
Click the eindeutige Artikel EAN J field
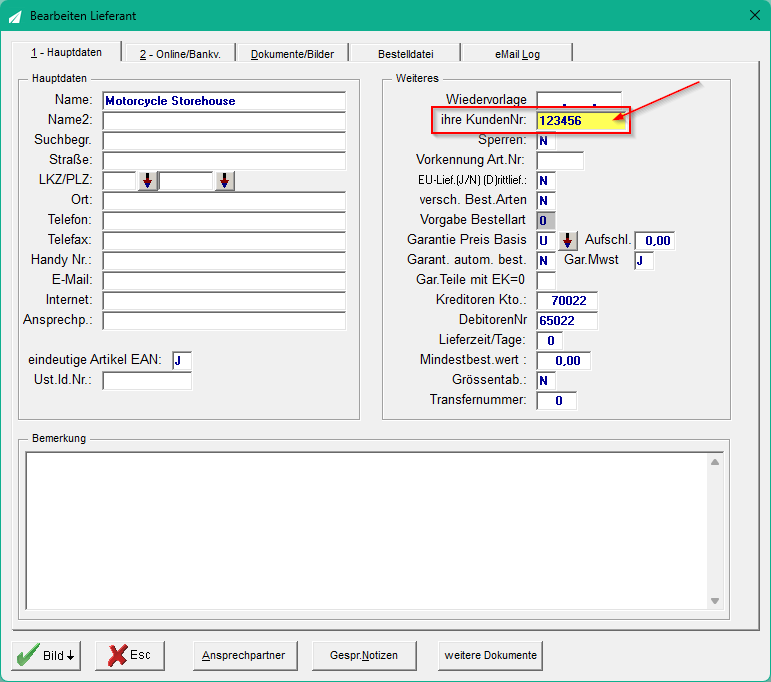tap(182, 361)
